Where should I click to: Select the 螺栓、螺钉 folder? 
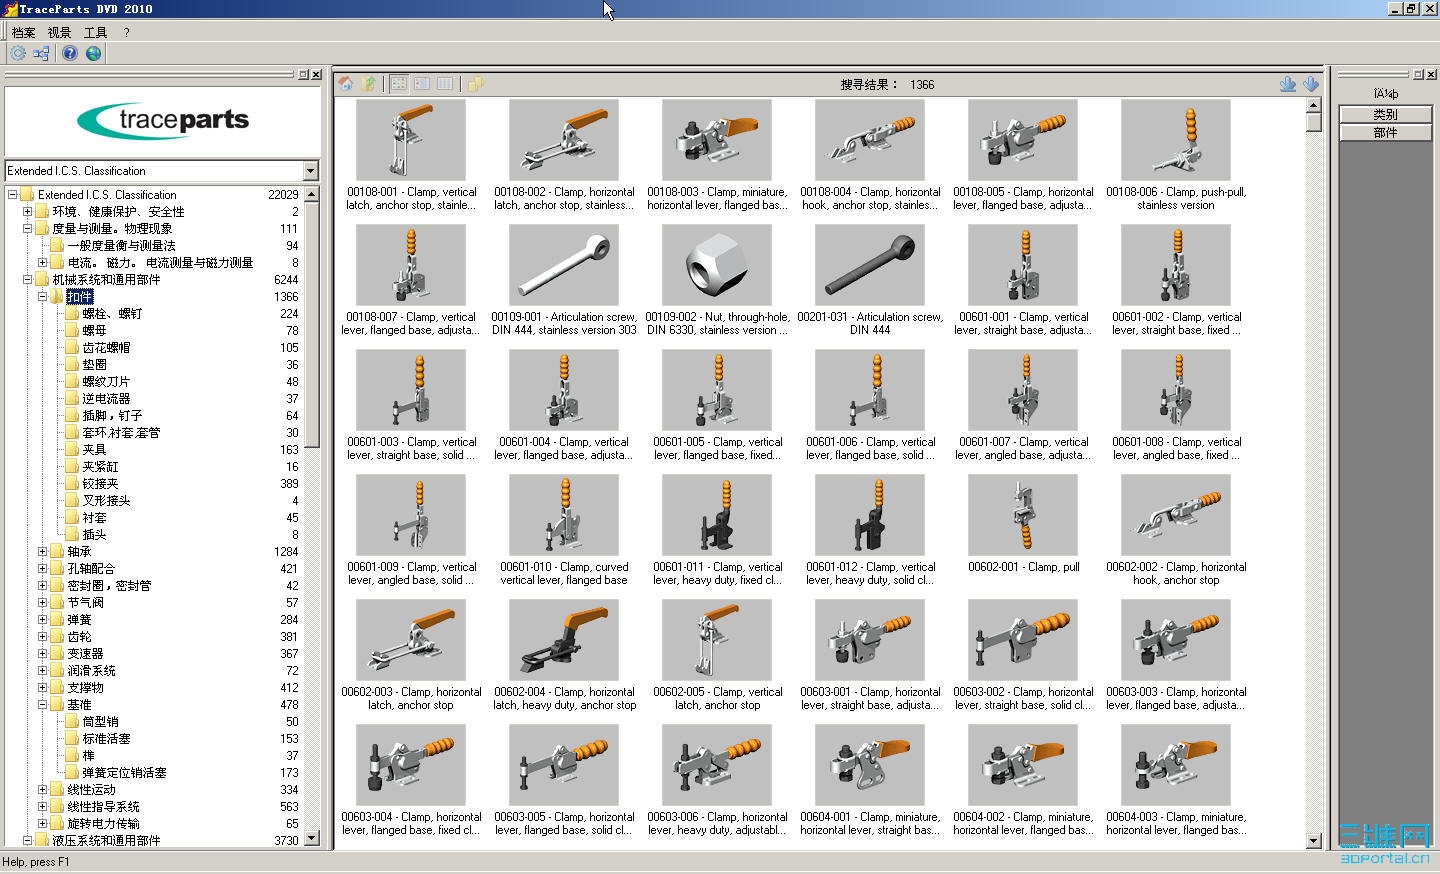(x=112, y=314)
